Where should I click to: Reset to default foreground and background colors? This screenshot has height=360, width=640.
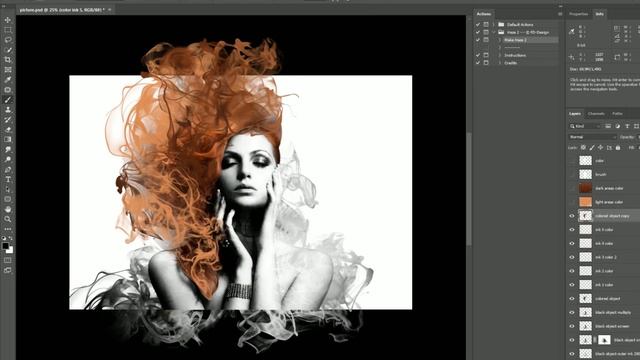(x=4, y=238)
